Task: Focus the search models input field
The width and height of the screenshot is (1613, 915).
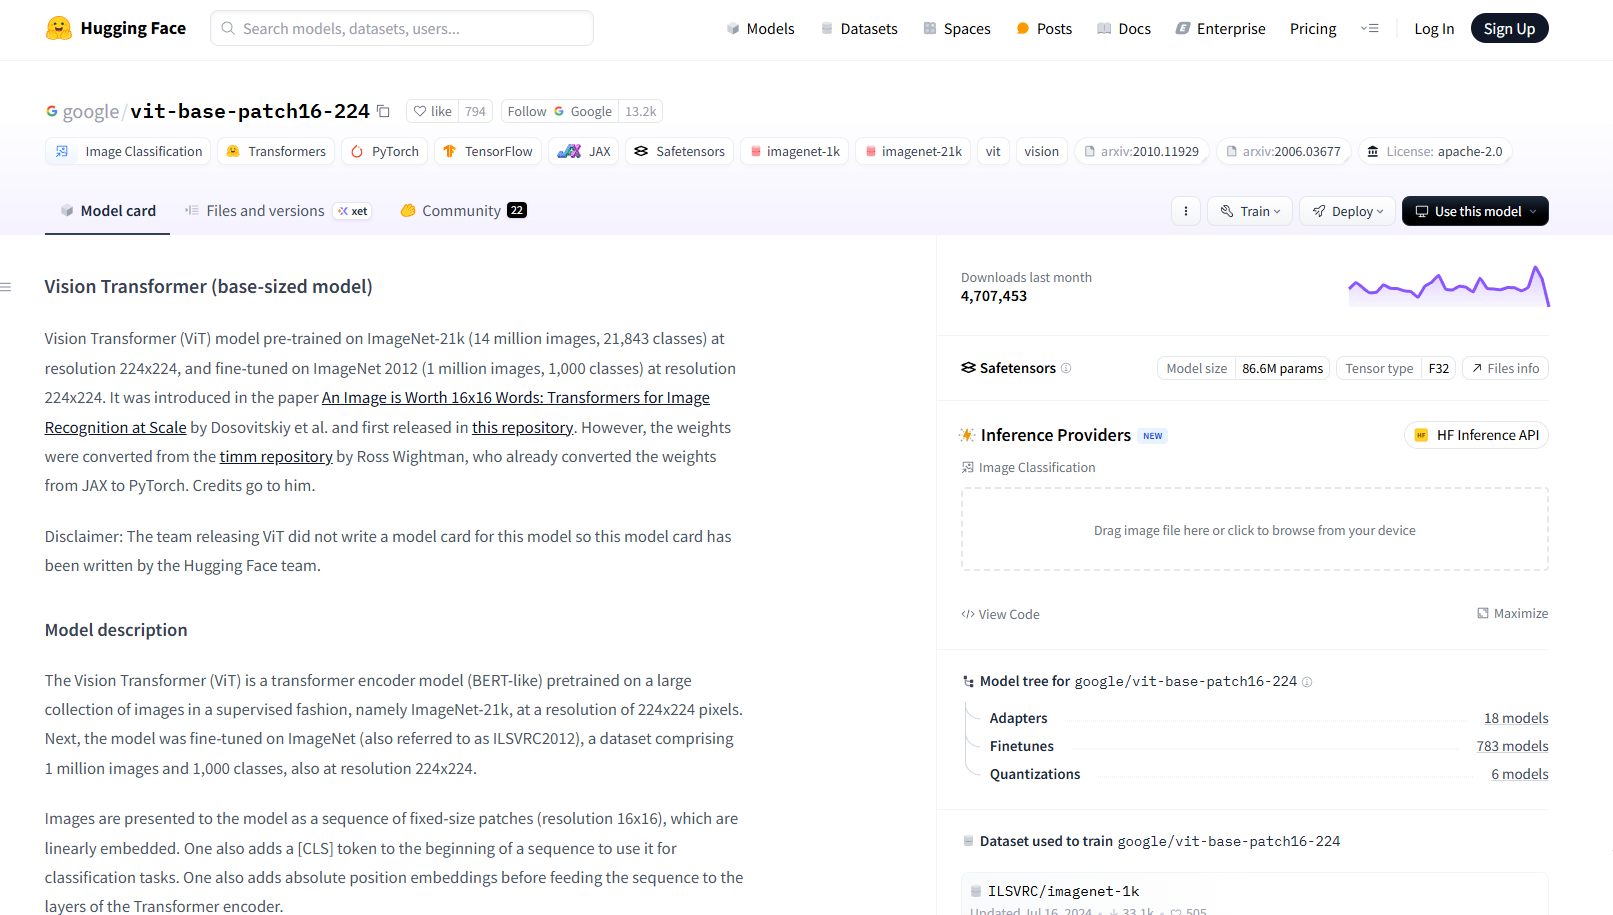Action: click(402, 28)
